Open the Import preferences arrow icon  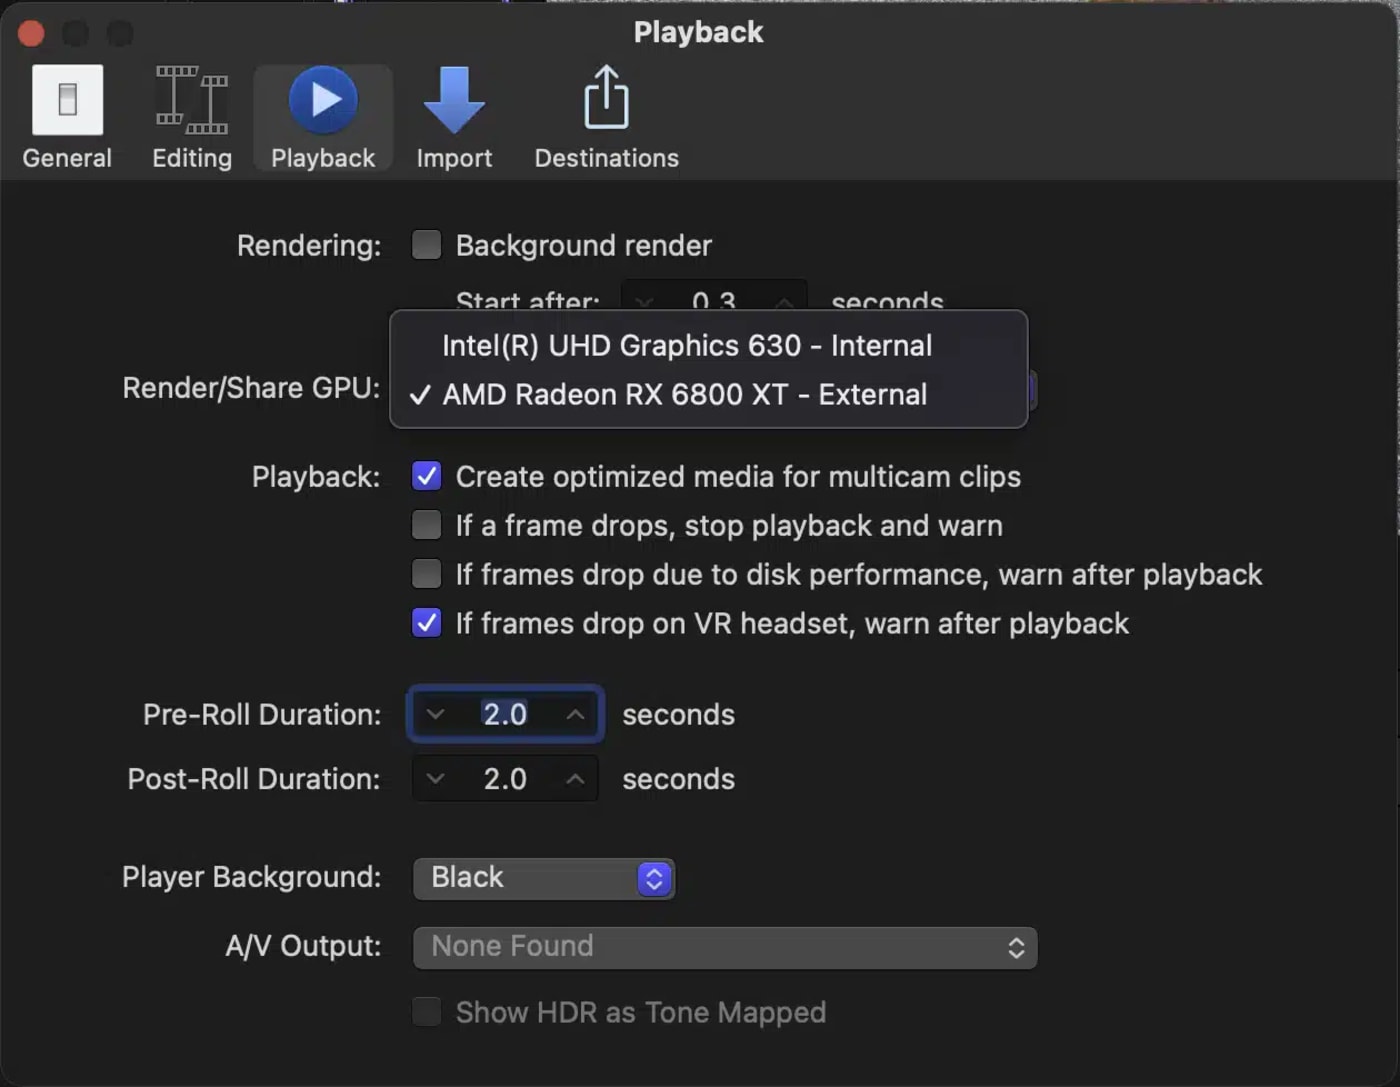pyautogui.click(x=454, y=100)
